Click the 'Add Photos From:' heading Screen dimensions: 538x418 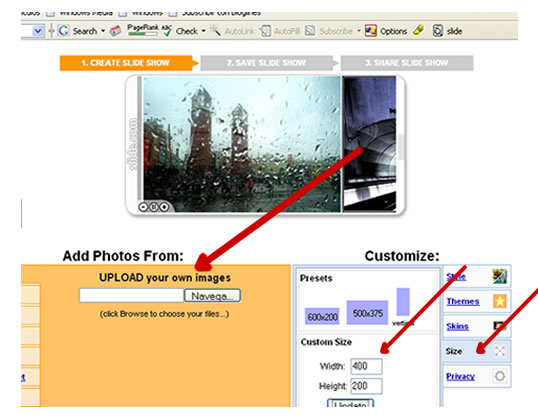[123, 256]
